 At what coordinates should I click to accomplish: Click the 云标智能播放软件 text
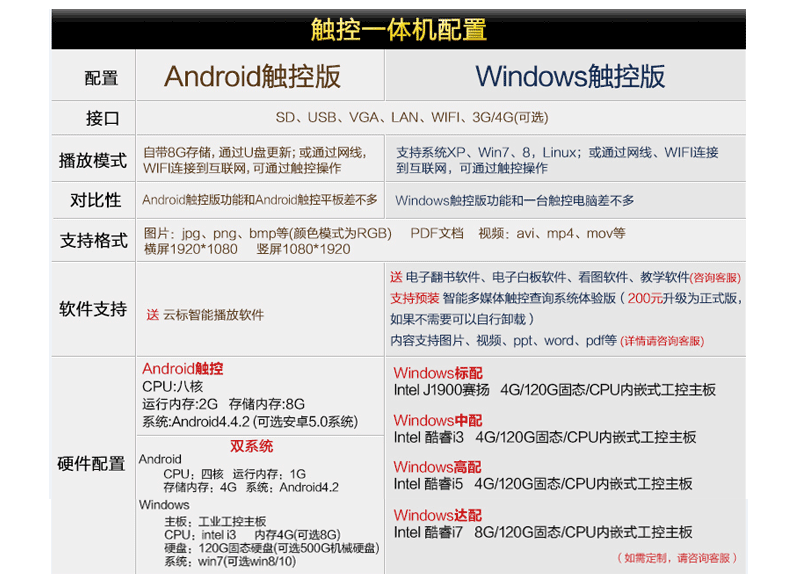[213, 314]
